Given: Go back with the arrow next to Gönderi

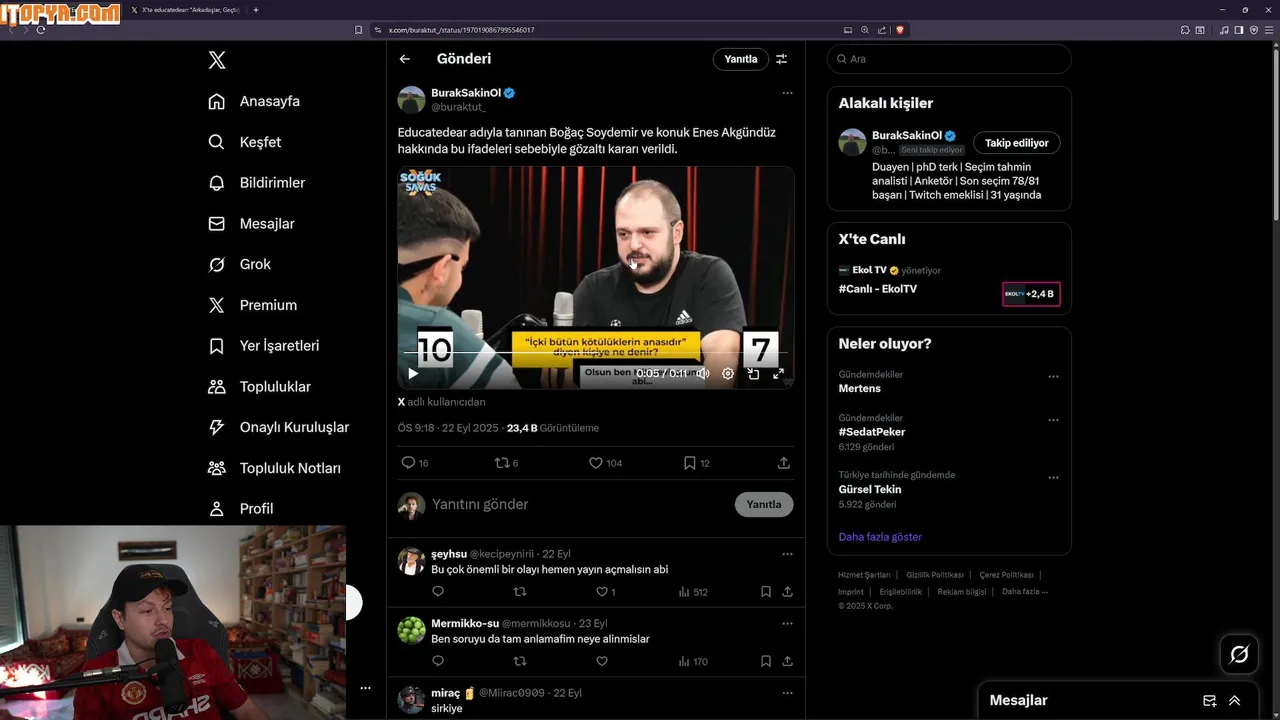Looking at the screenshot, I should click(x=405, y=59).
